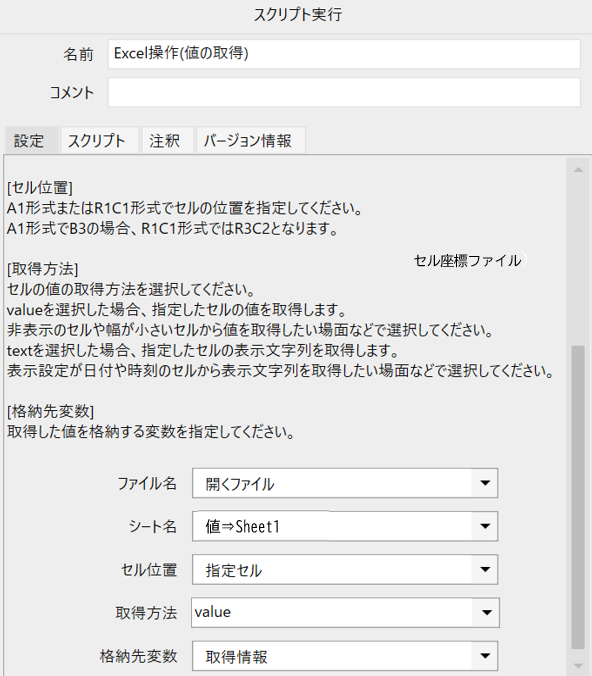Click the scrollbar down arrow

tap(578, 666)
